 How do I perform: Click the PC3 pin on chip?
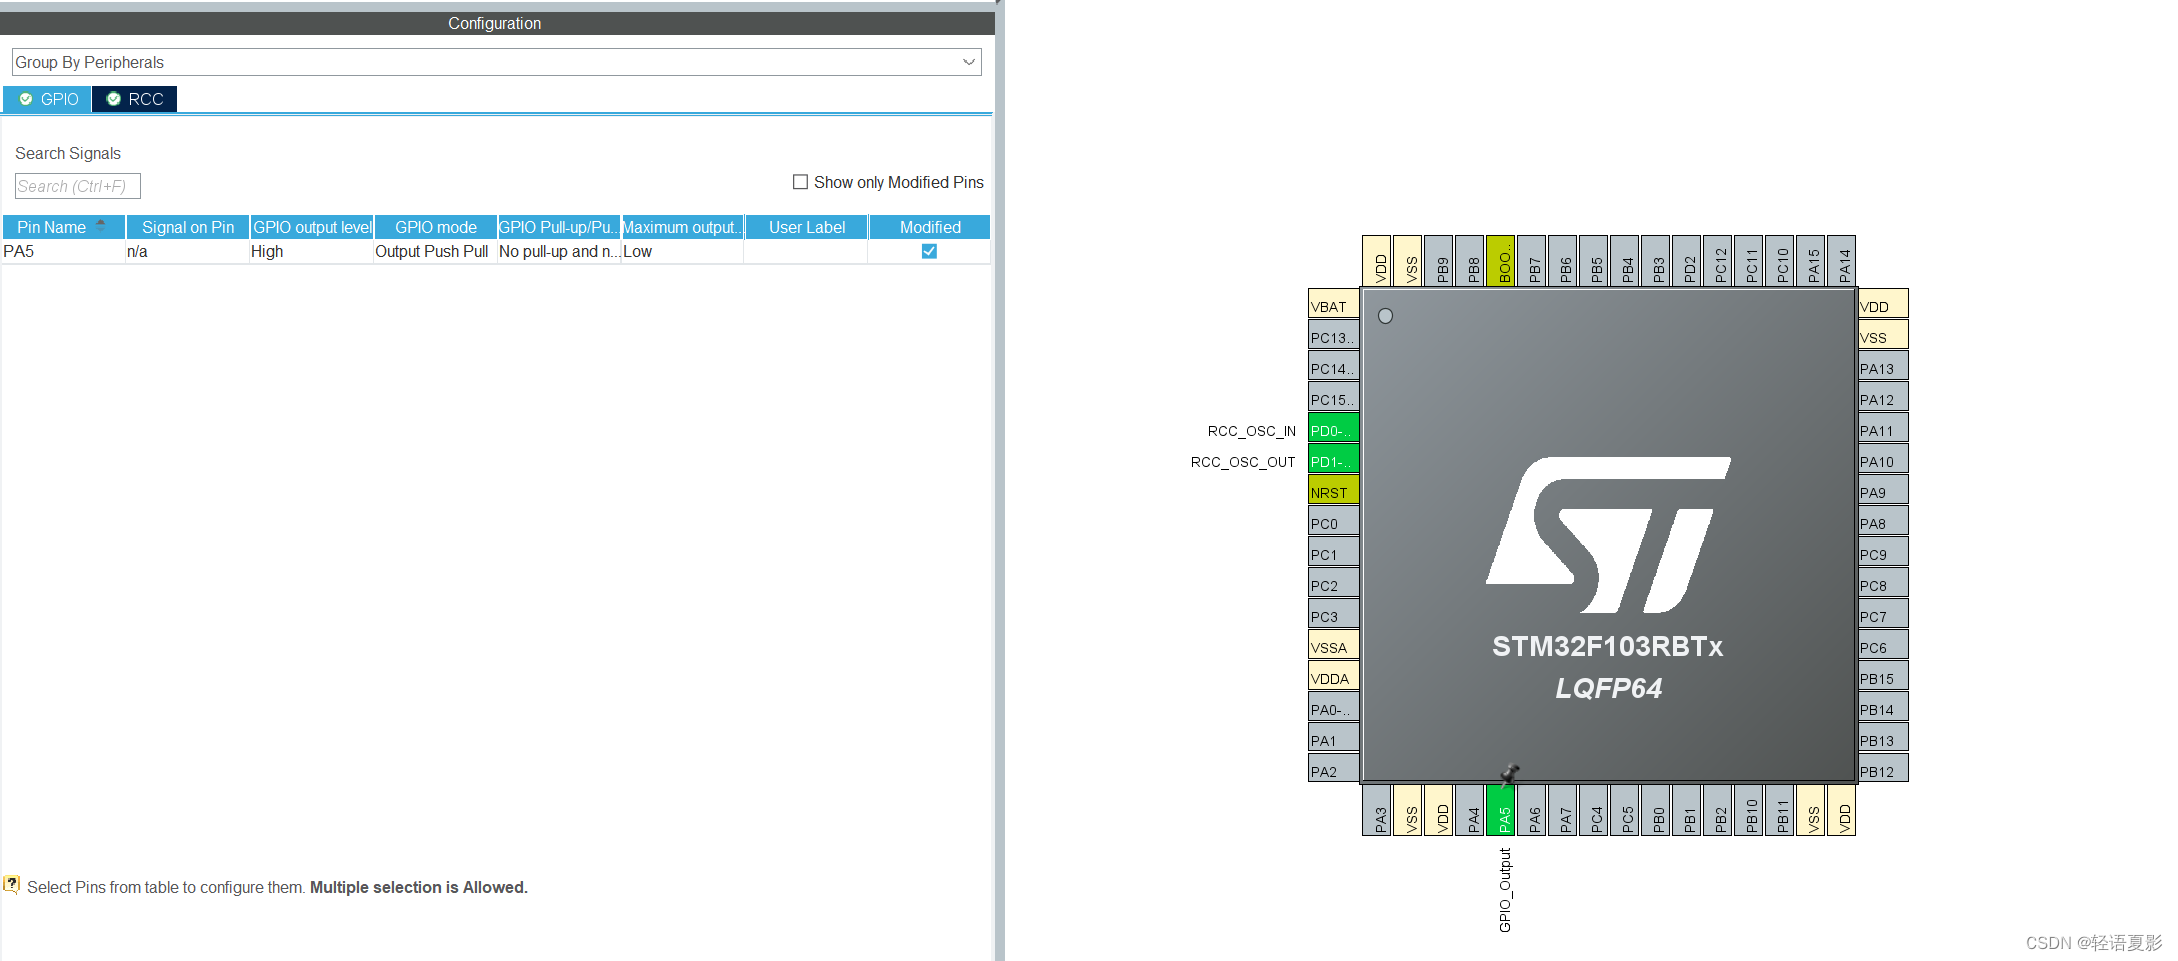1334,615
